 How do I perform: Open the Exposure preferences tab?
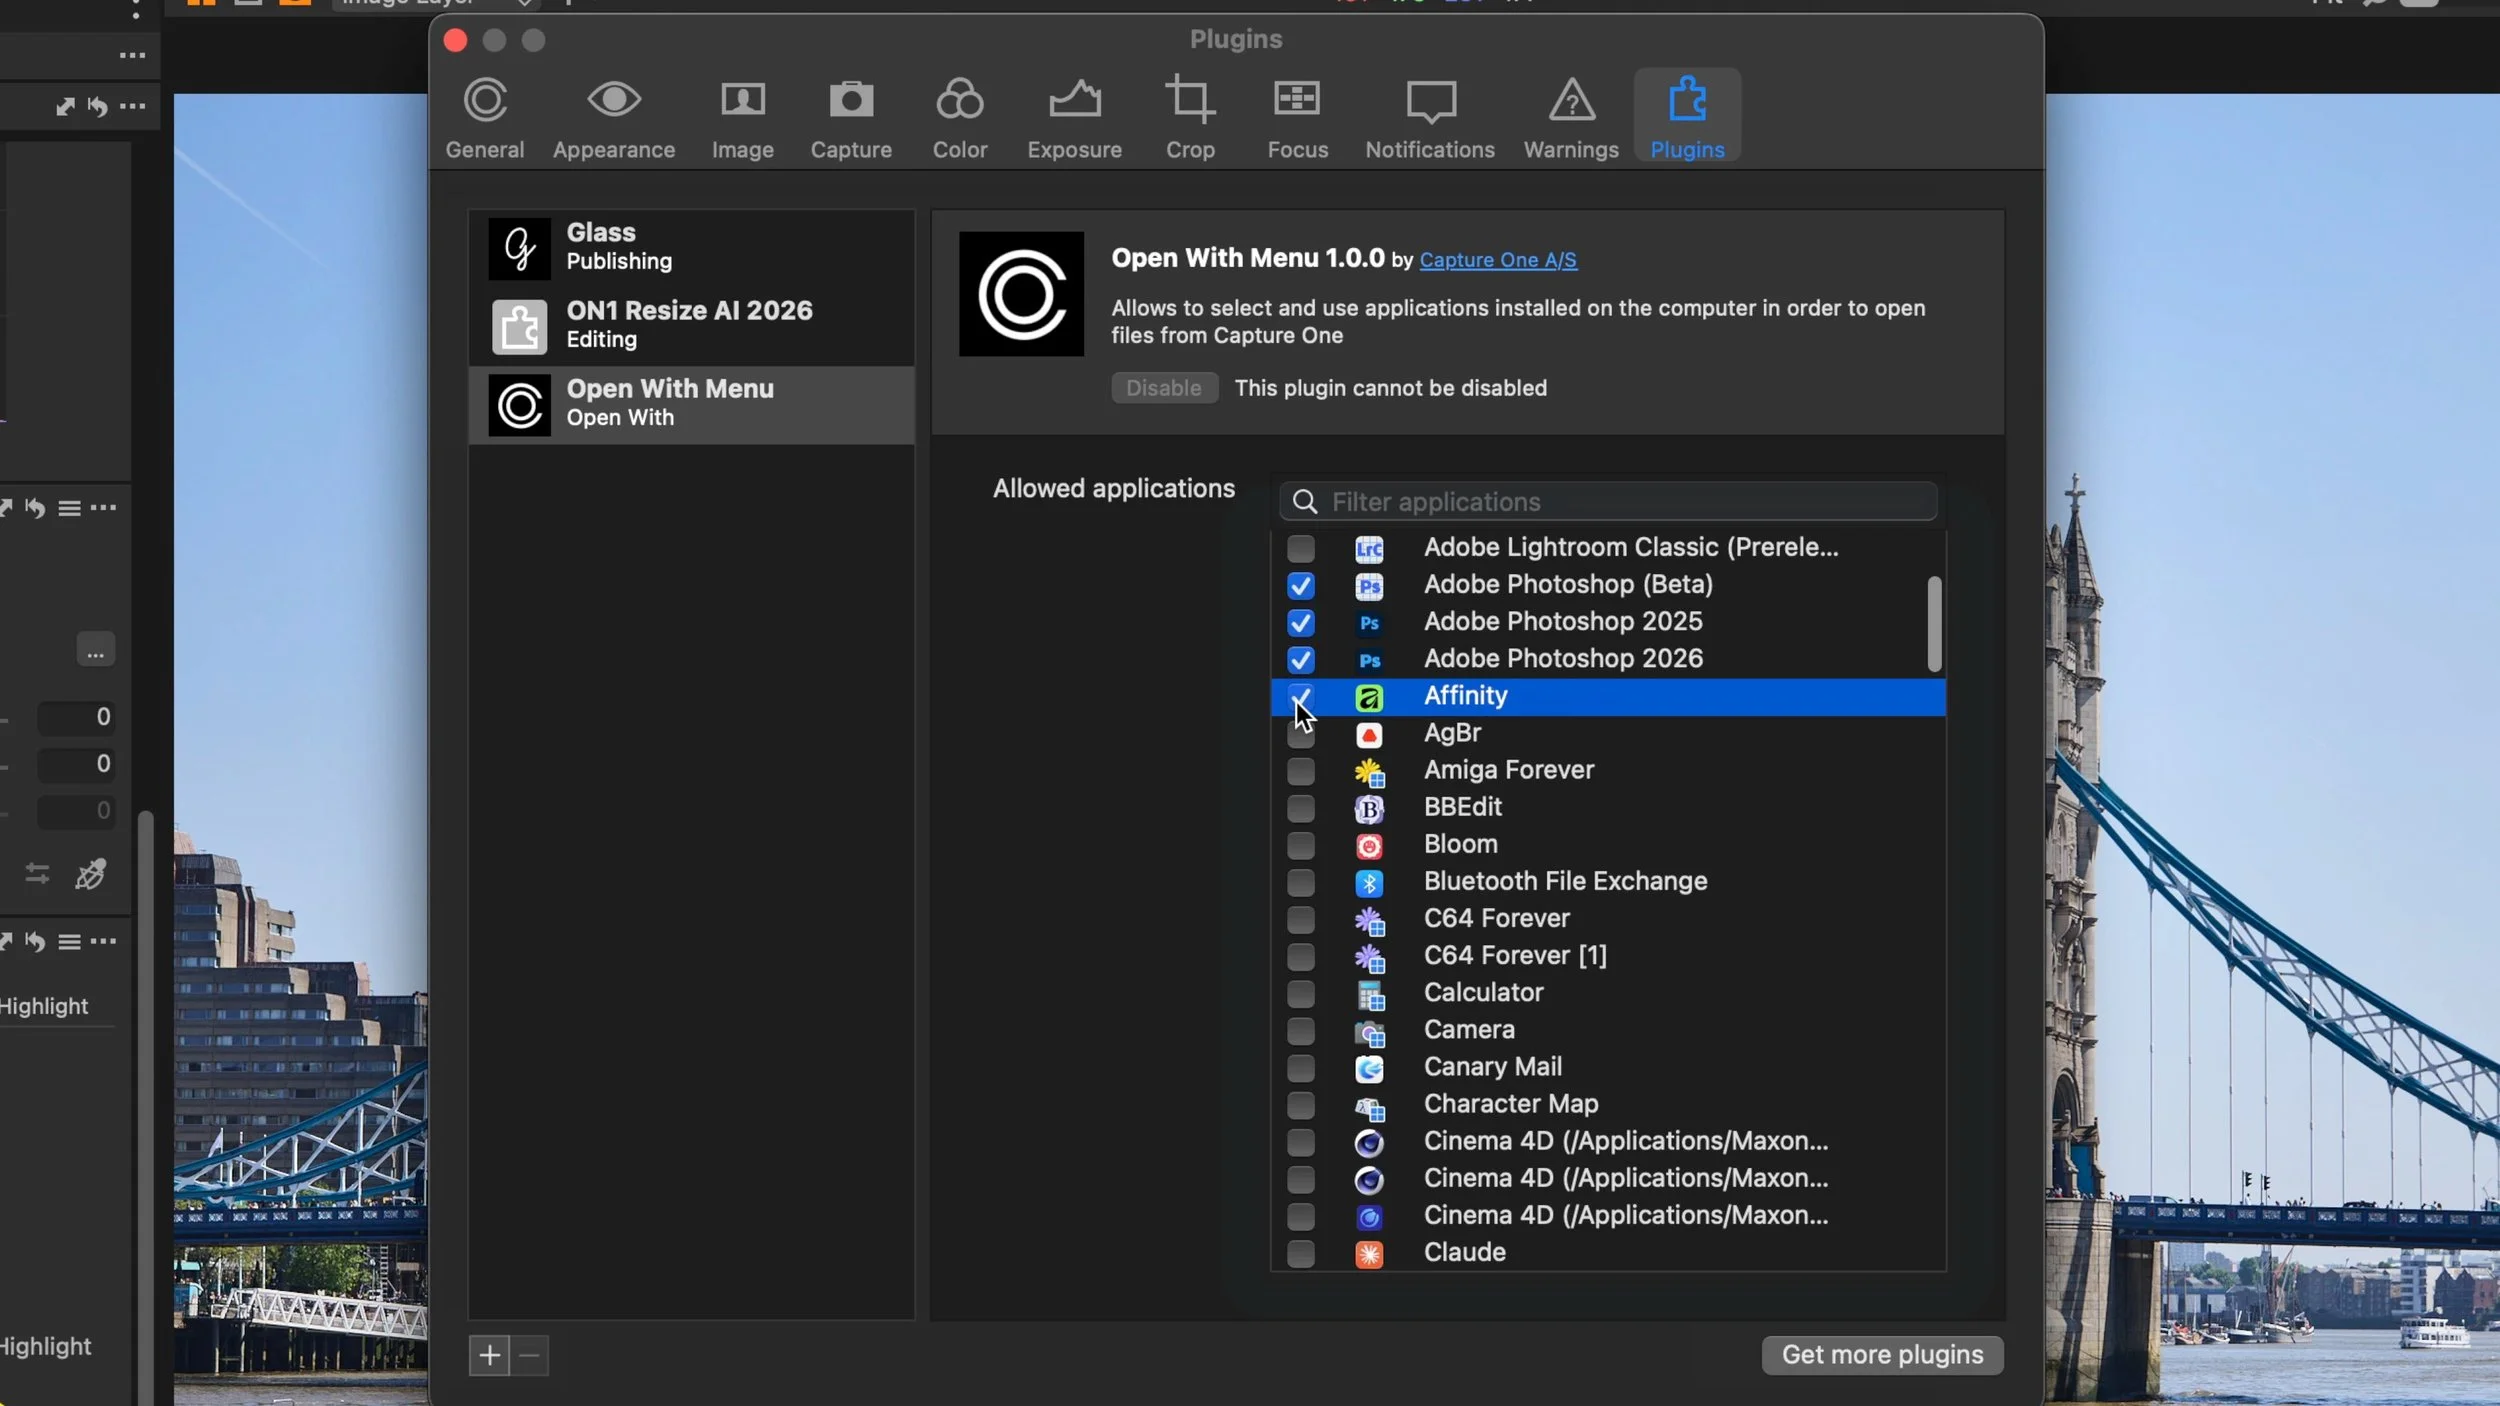coord(1075,117)
